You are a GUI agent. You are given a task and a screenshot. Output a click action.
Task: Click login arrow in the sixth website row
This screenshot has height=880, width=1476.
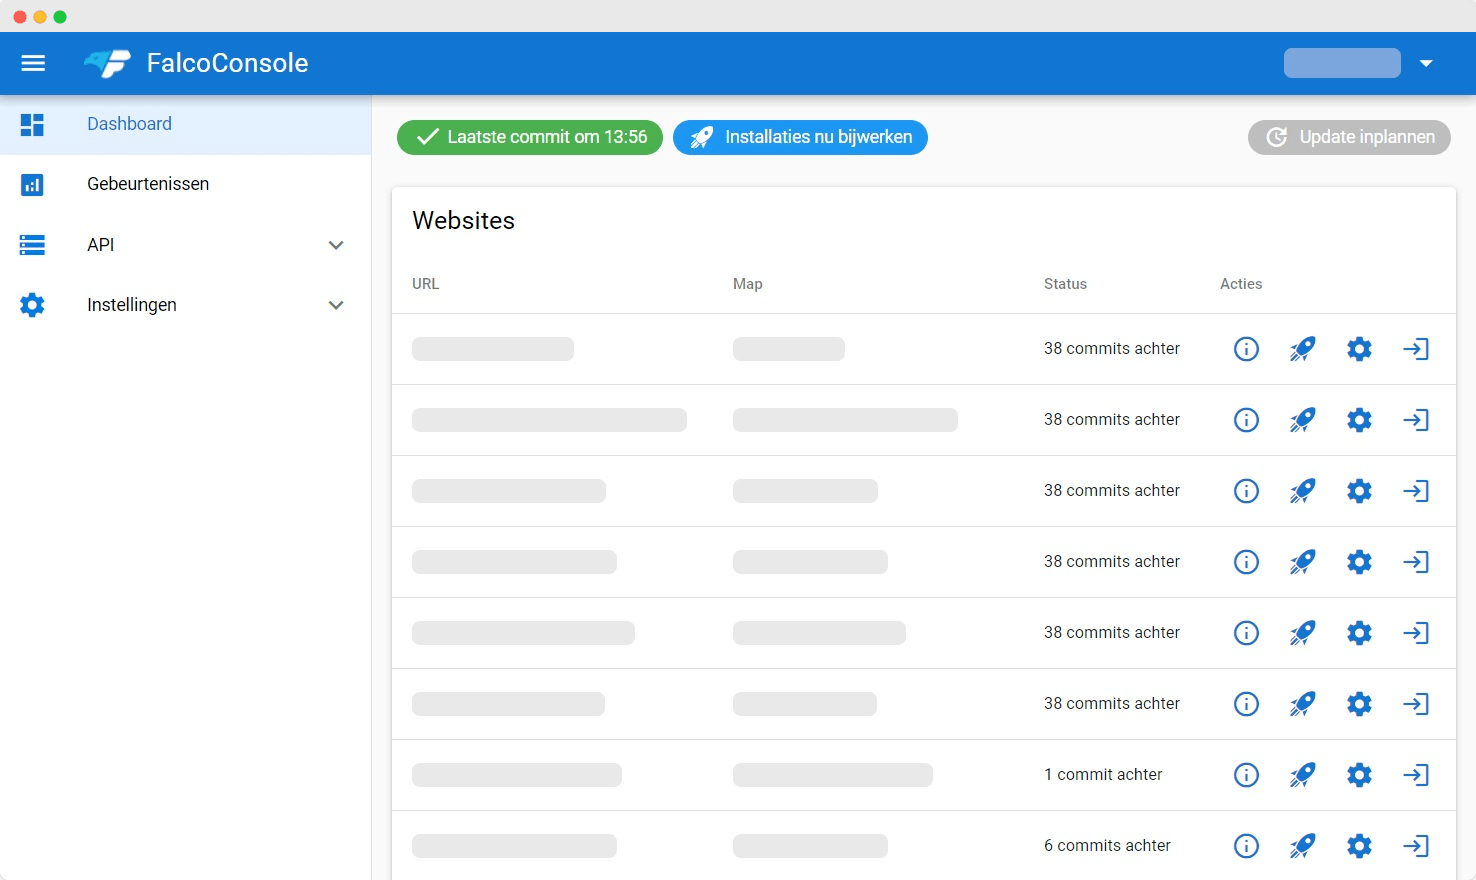pos(1416,704)
